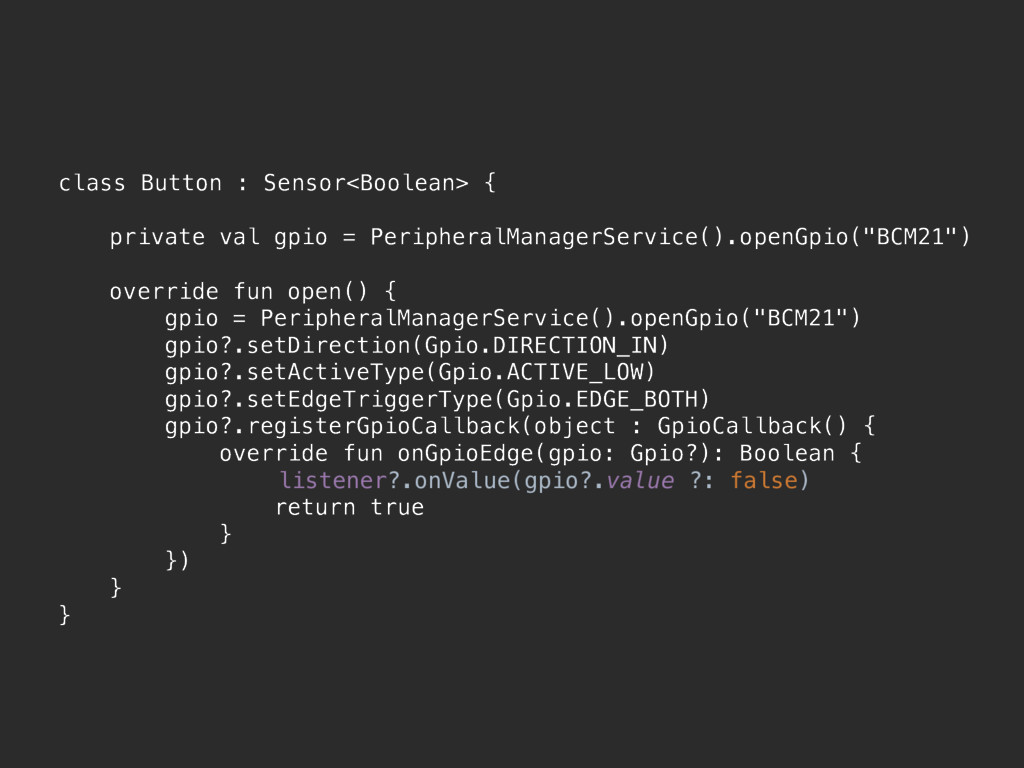Viewport: 1024px width, 768px height.
Task: Click onGpioEdge function name
Action: pos(465,453)
